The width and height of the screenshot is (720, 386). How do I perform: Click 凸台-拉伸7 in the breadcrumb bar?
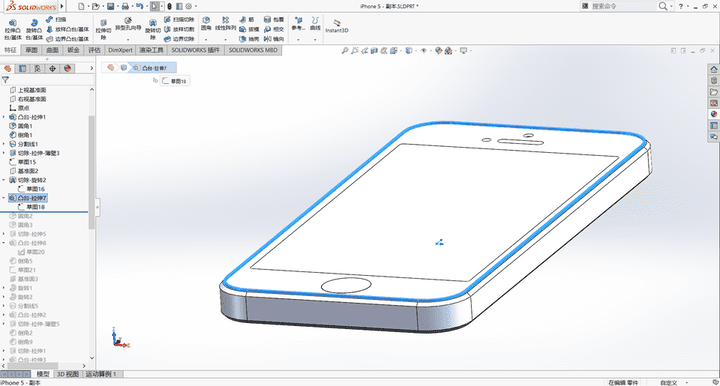pos(152,68)
